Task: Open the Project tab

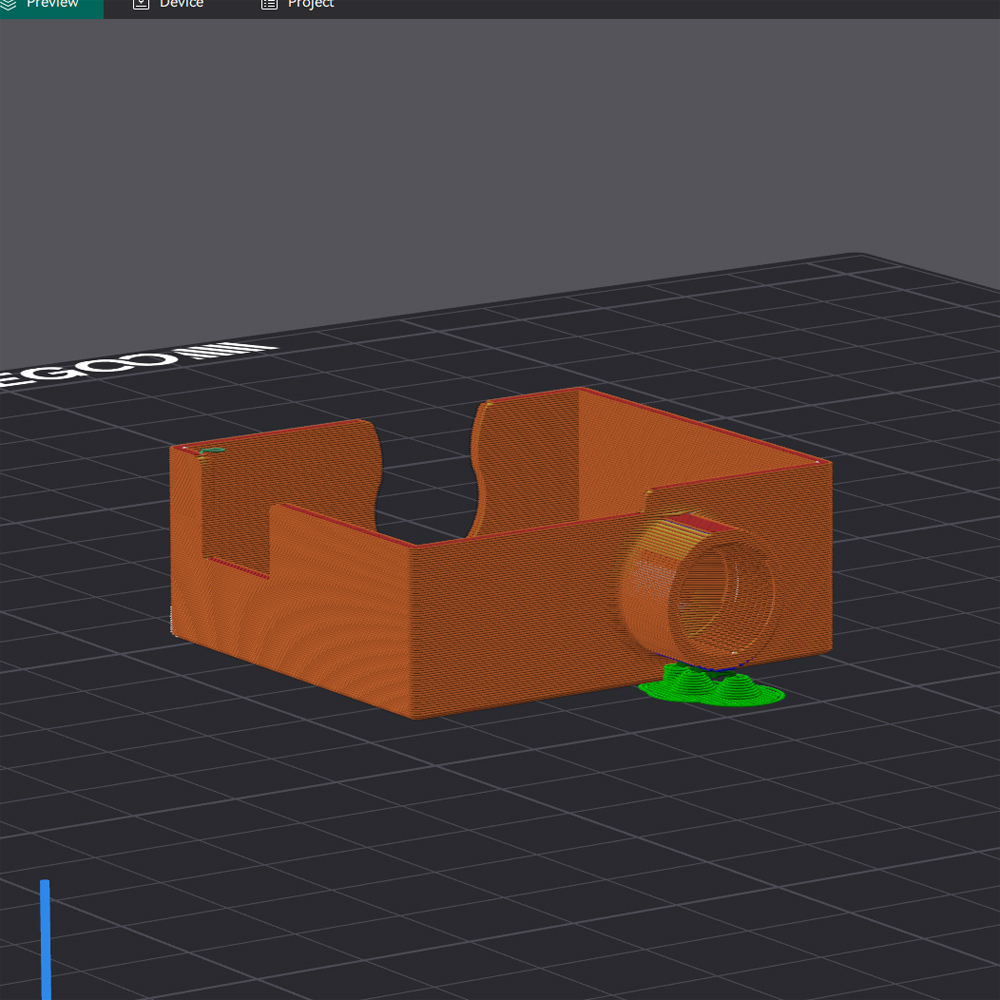Action: click(x=310, y=5)
